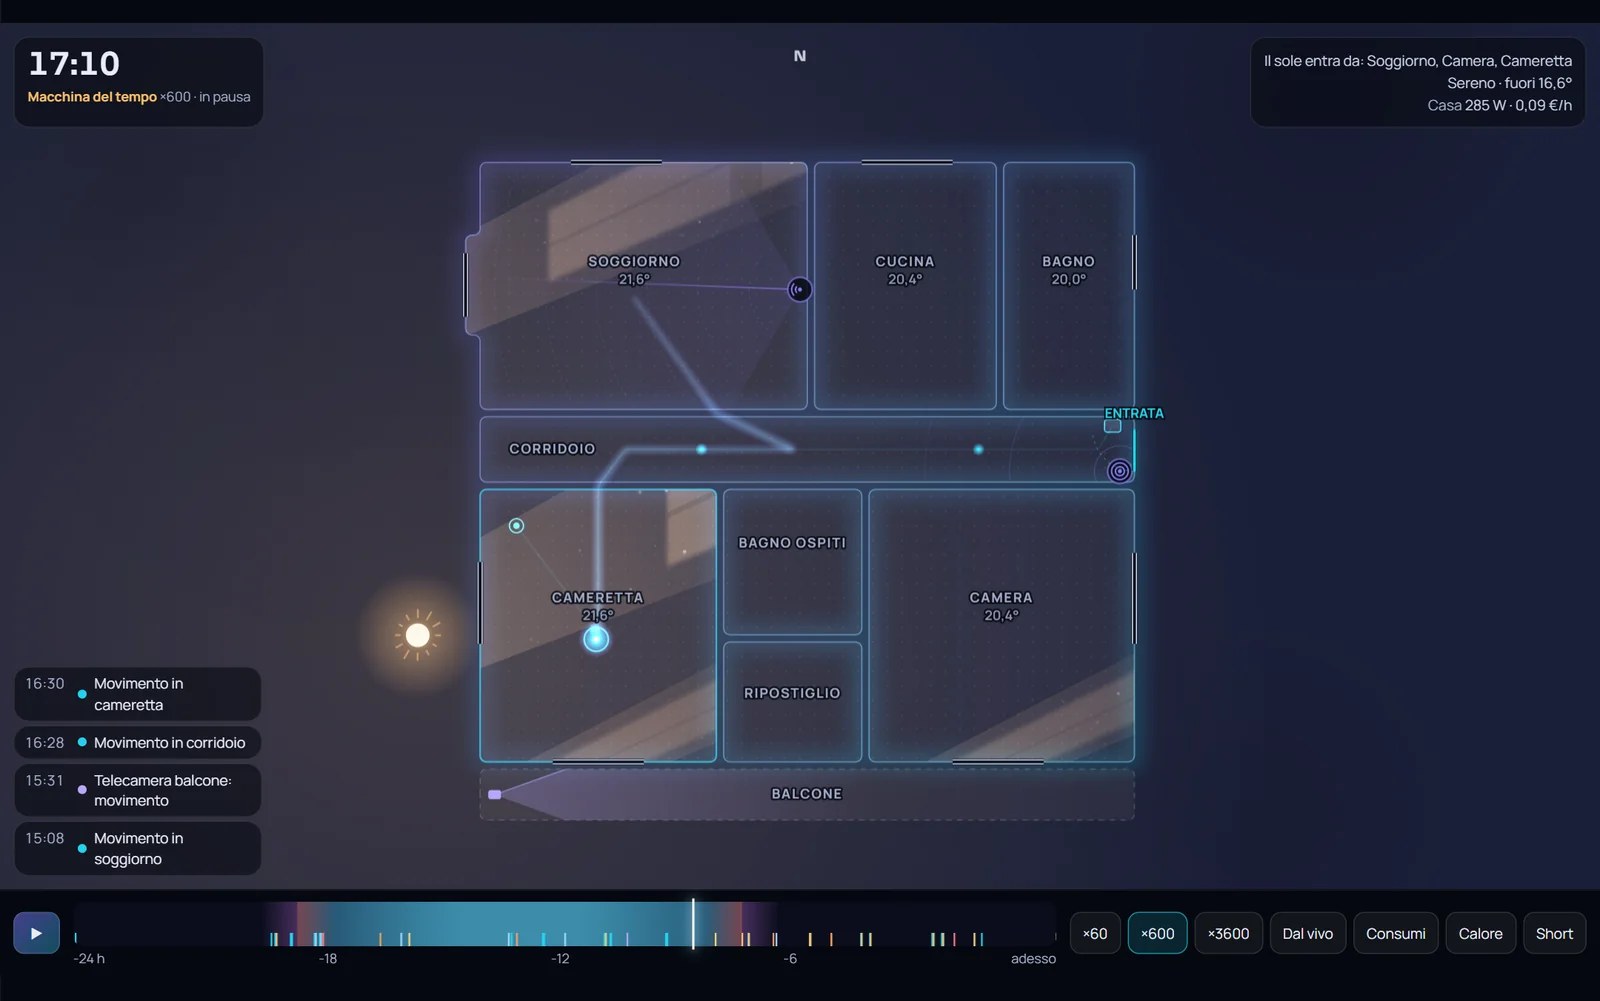
Task: Select the cameretta motion sensor ring icon
Action: pyautogui.click(x=516, y=526)
